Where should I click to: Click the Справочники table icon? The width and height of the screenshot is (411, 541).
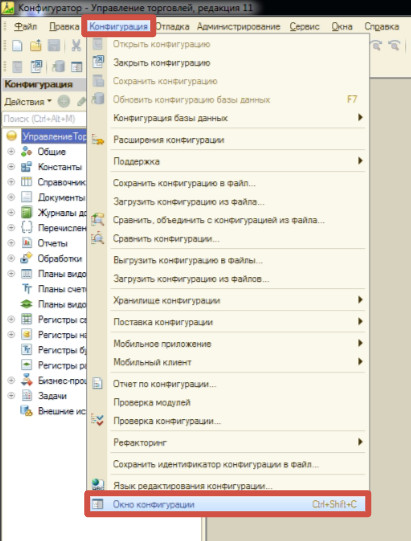click(27, 182)
